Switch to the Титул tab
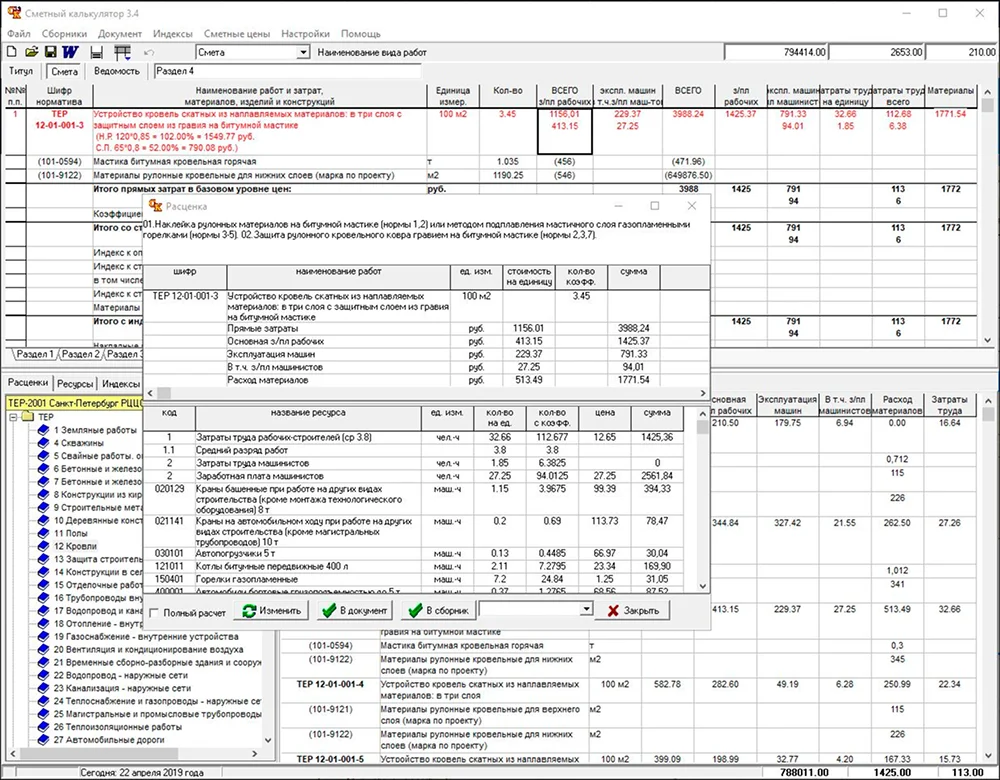This screenshot has width=1000, height=780. (21, 71)
